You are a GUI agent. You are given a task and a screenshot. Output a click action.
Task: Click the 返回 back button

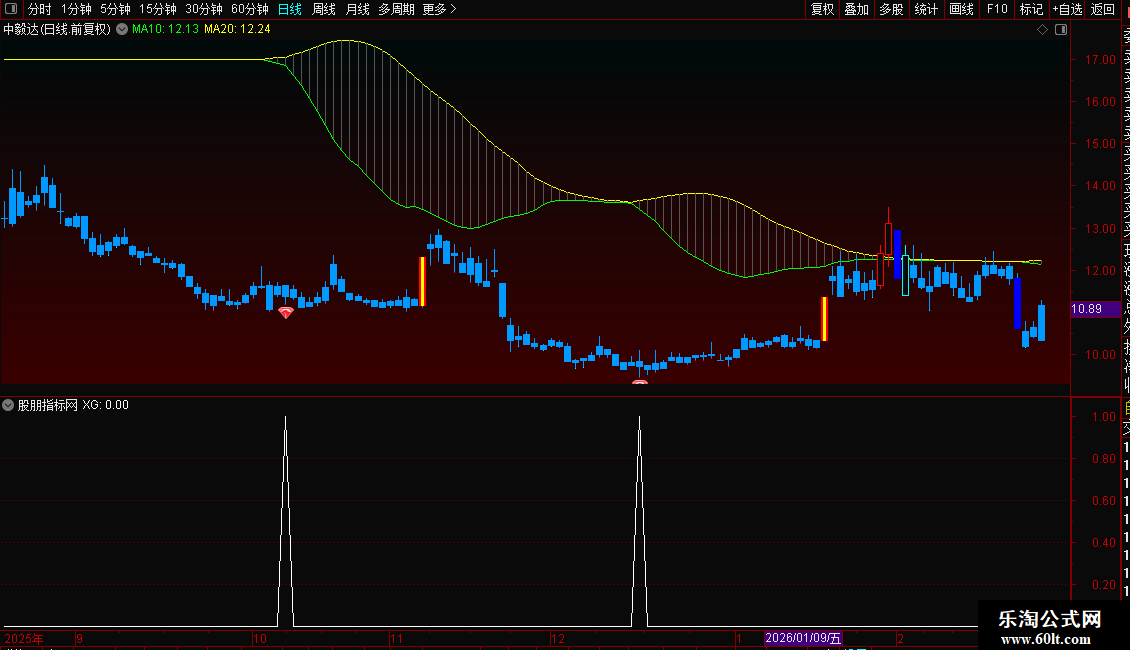[x=1103, y=9]
